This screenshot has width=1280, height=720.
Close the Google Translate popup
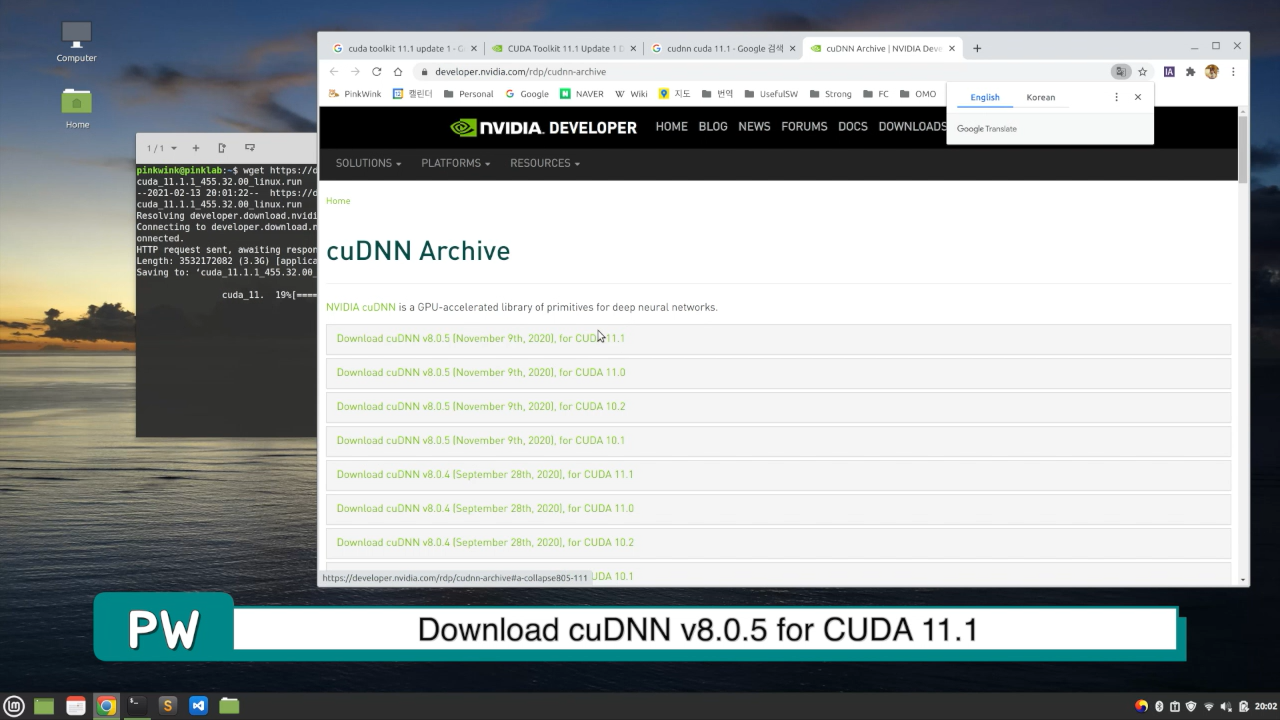pos(1138,97)
